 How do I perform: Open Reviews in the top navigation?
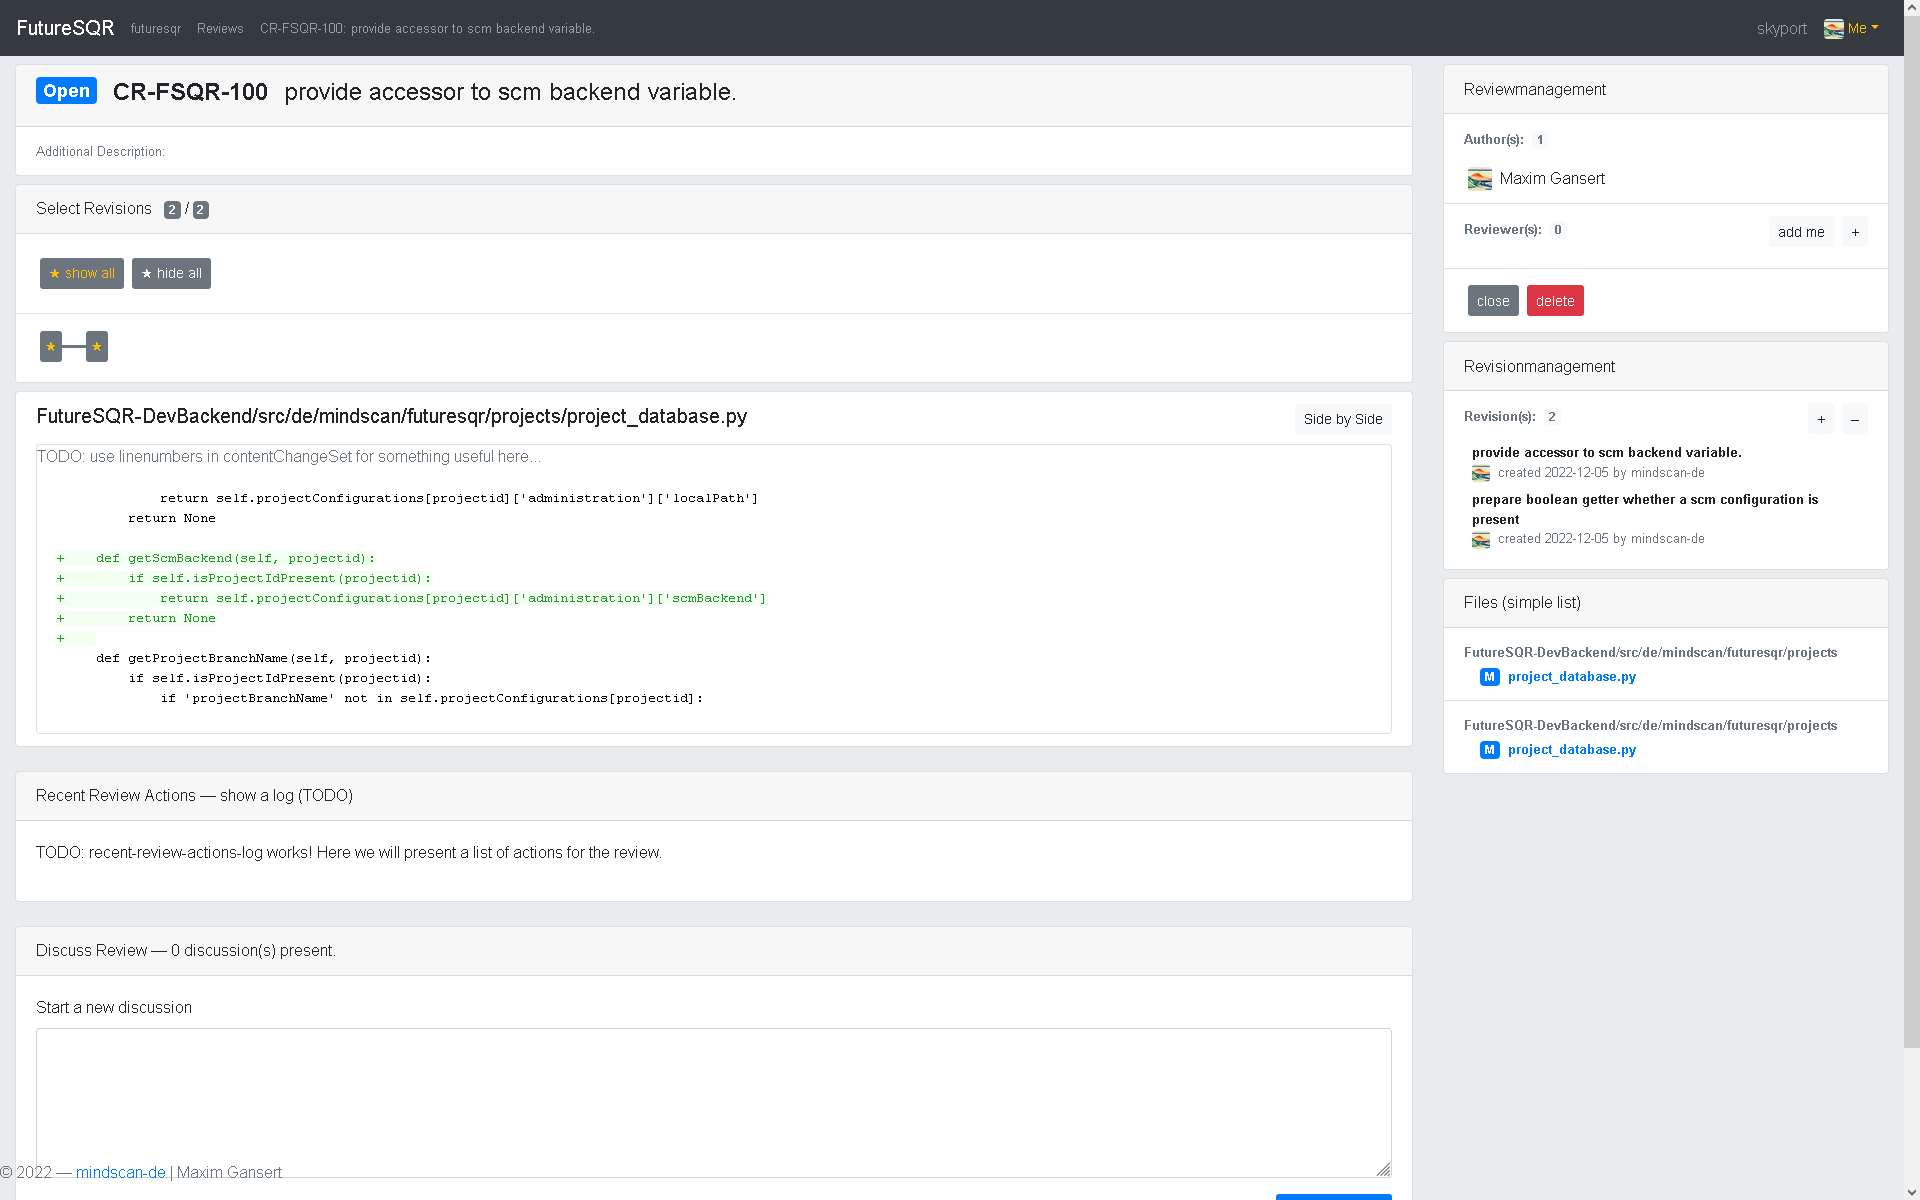tap(220, 29)
